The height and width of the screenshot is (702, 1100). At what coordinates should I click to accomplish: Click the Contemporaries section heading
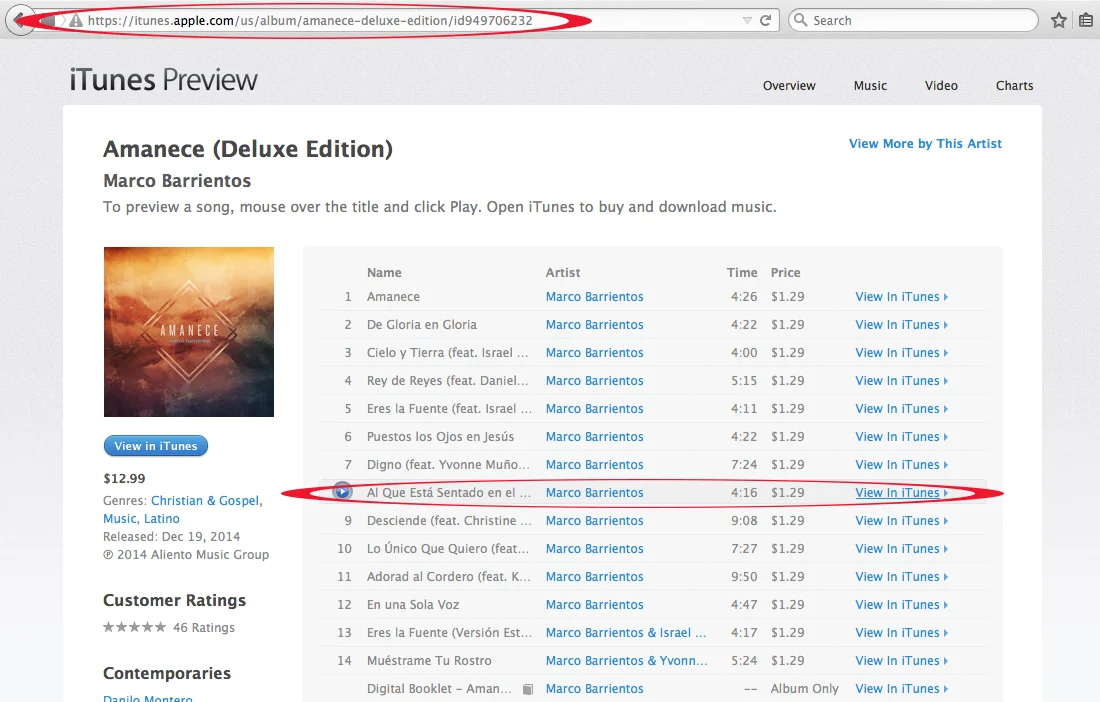[167, 673]
